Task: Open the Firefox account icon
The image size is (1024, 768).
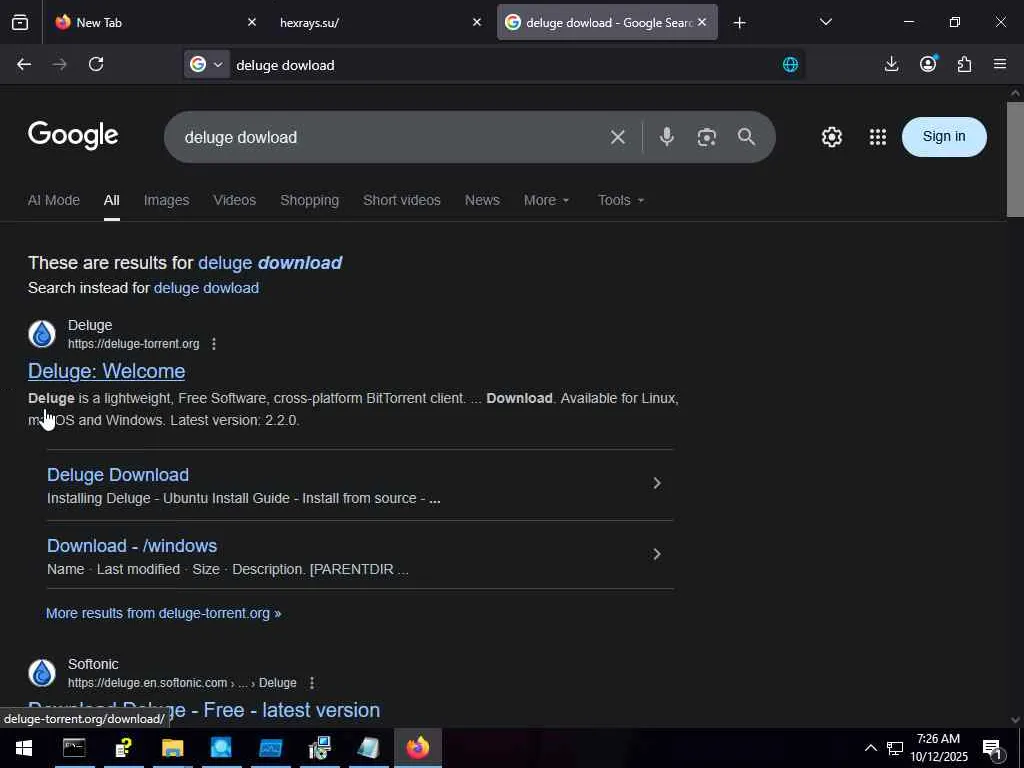Action: tap(928, 63)
